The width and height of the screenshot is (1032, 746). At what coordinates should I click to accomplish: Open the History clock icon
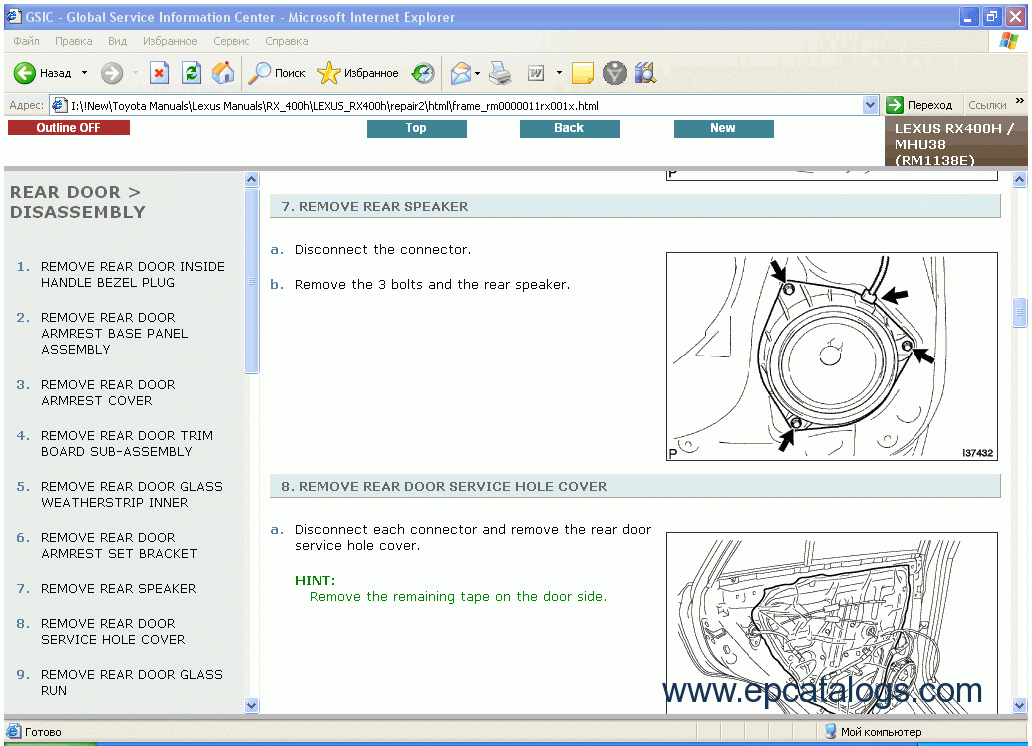[x=423, y=73]
